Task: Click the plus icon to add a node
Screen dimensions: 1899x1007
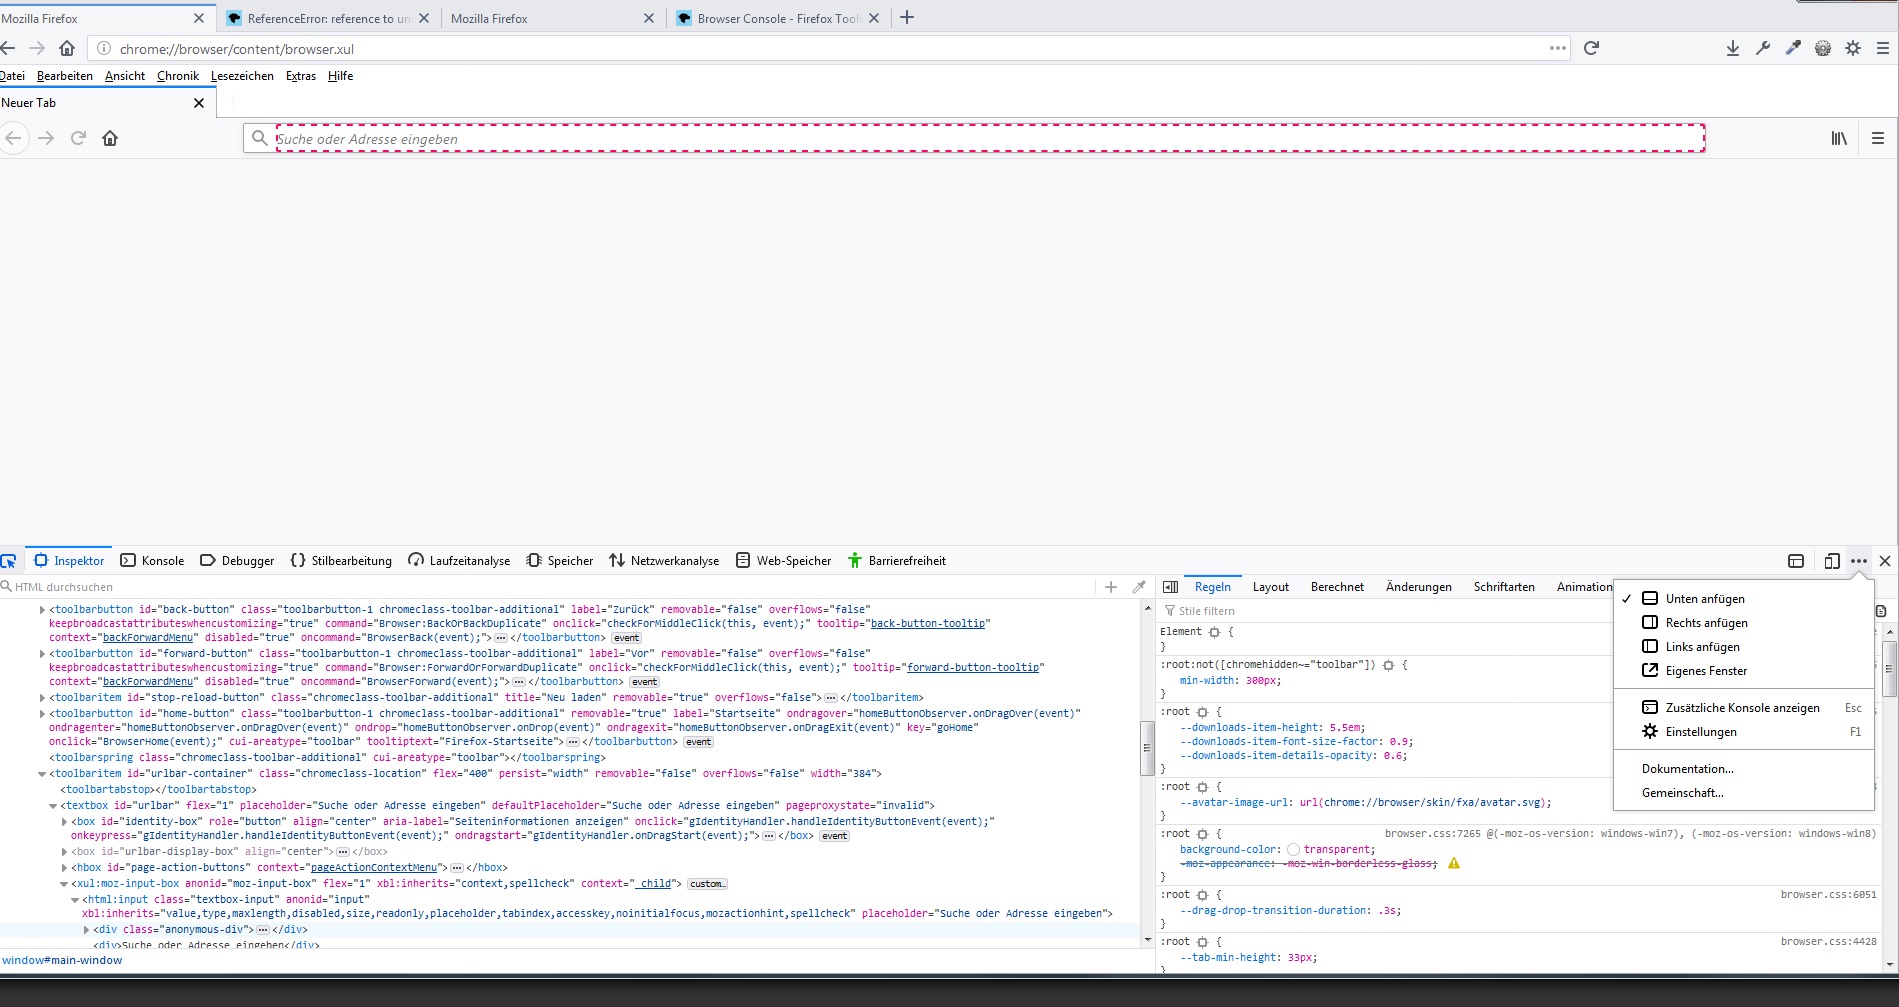Action: [1110, 587]
